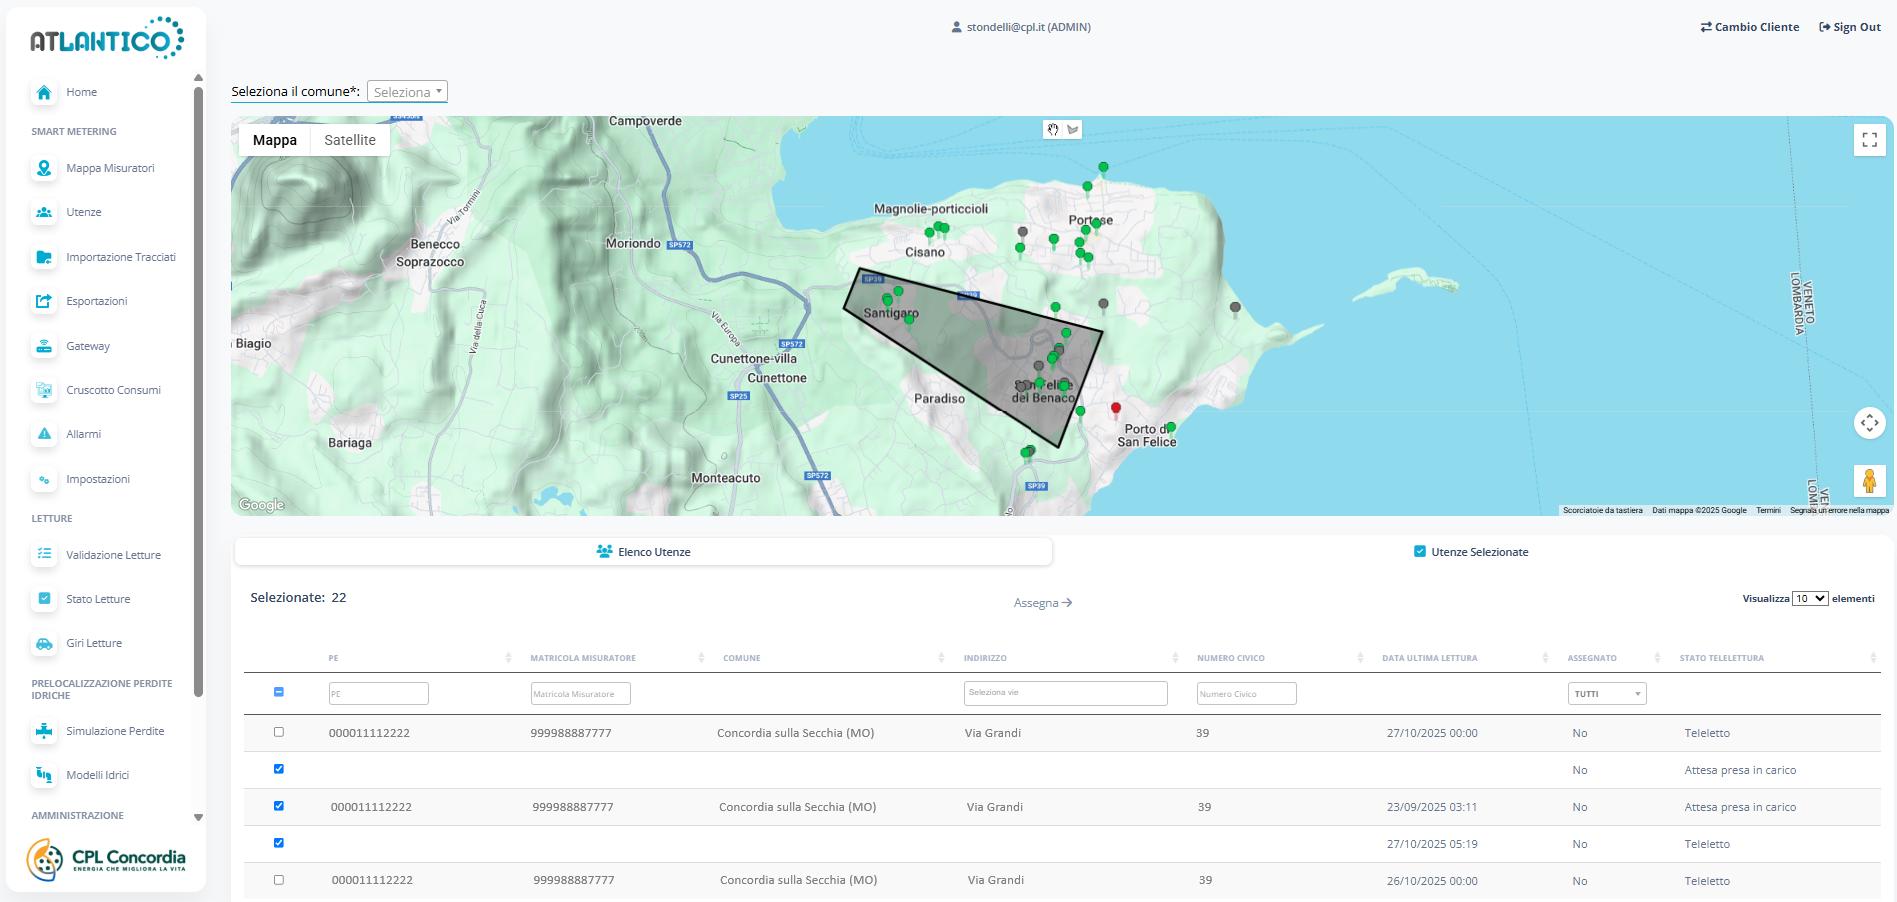Screen dimensions: 1897x902
Task: Click the Giri Letture car icon
Action: pos(44,643)
